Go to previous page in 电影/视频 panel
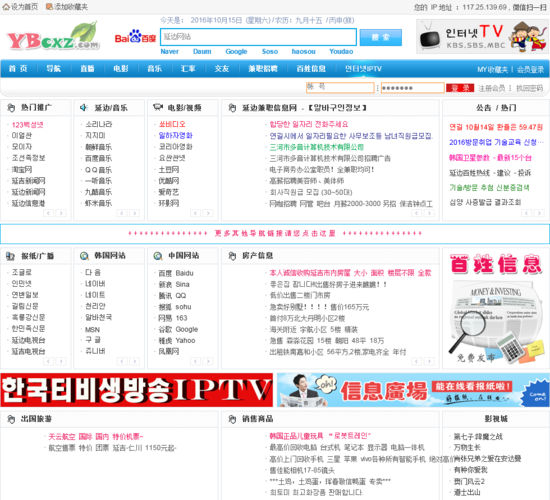 [x=195, y=213]
